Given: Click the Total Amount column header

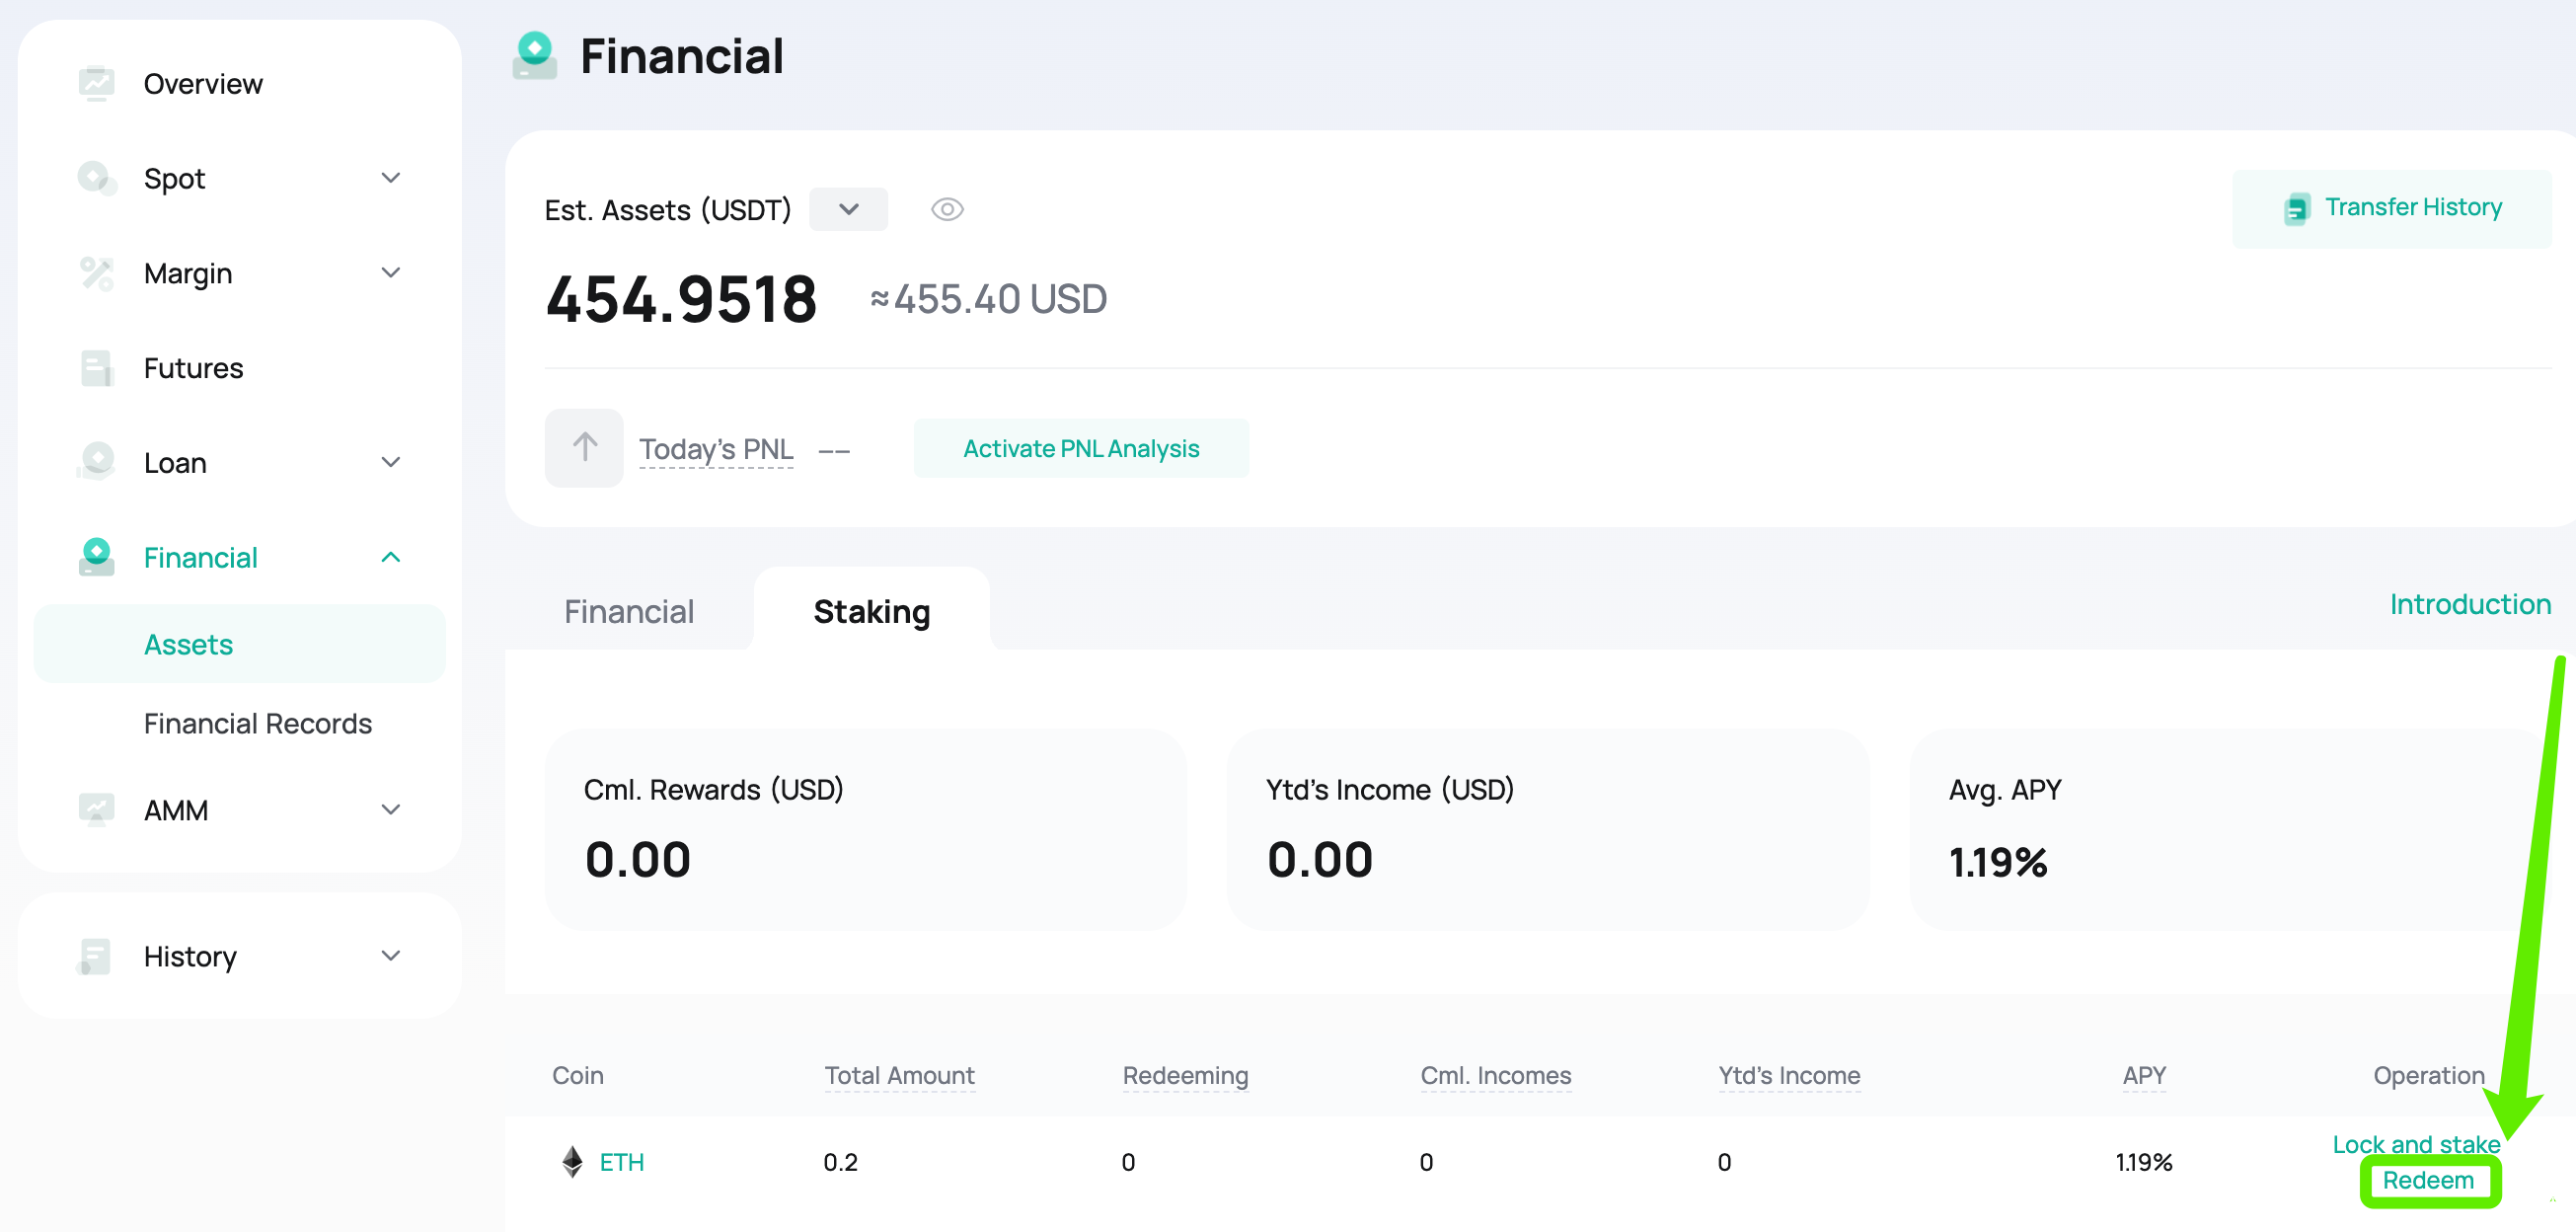Looking at the screenshot, I should click(899, 1075).
